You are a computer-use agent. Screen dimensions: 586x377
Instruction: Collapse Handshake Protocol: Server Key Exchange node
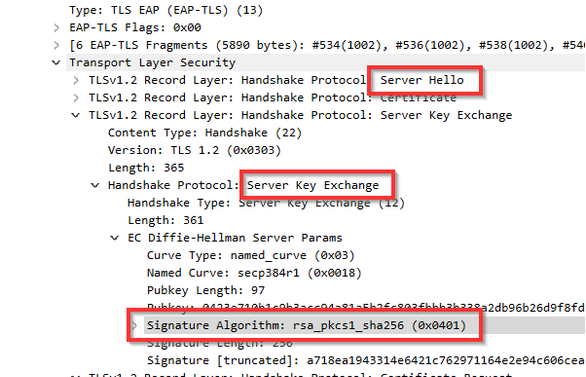click(95, 185)
